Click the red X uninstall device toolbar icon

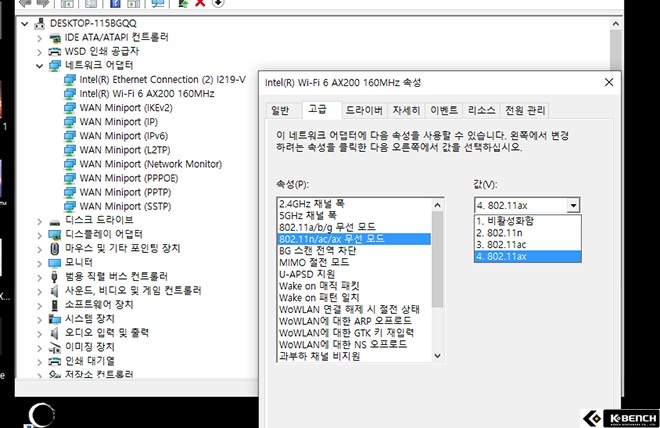click(x=200, y=3)
